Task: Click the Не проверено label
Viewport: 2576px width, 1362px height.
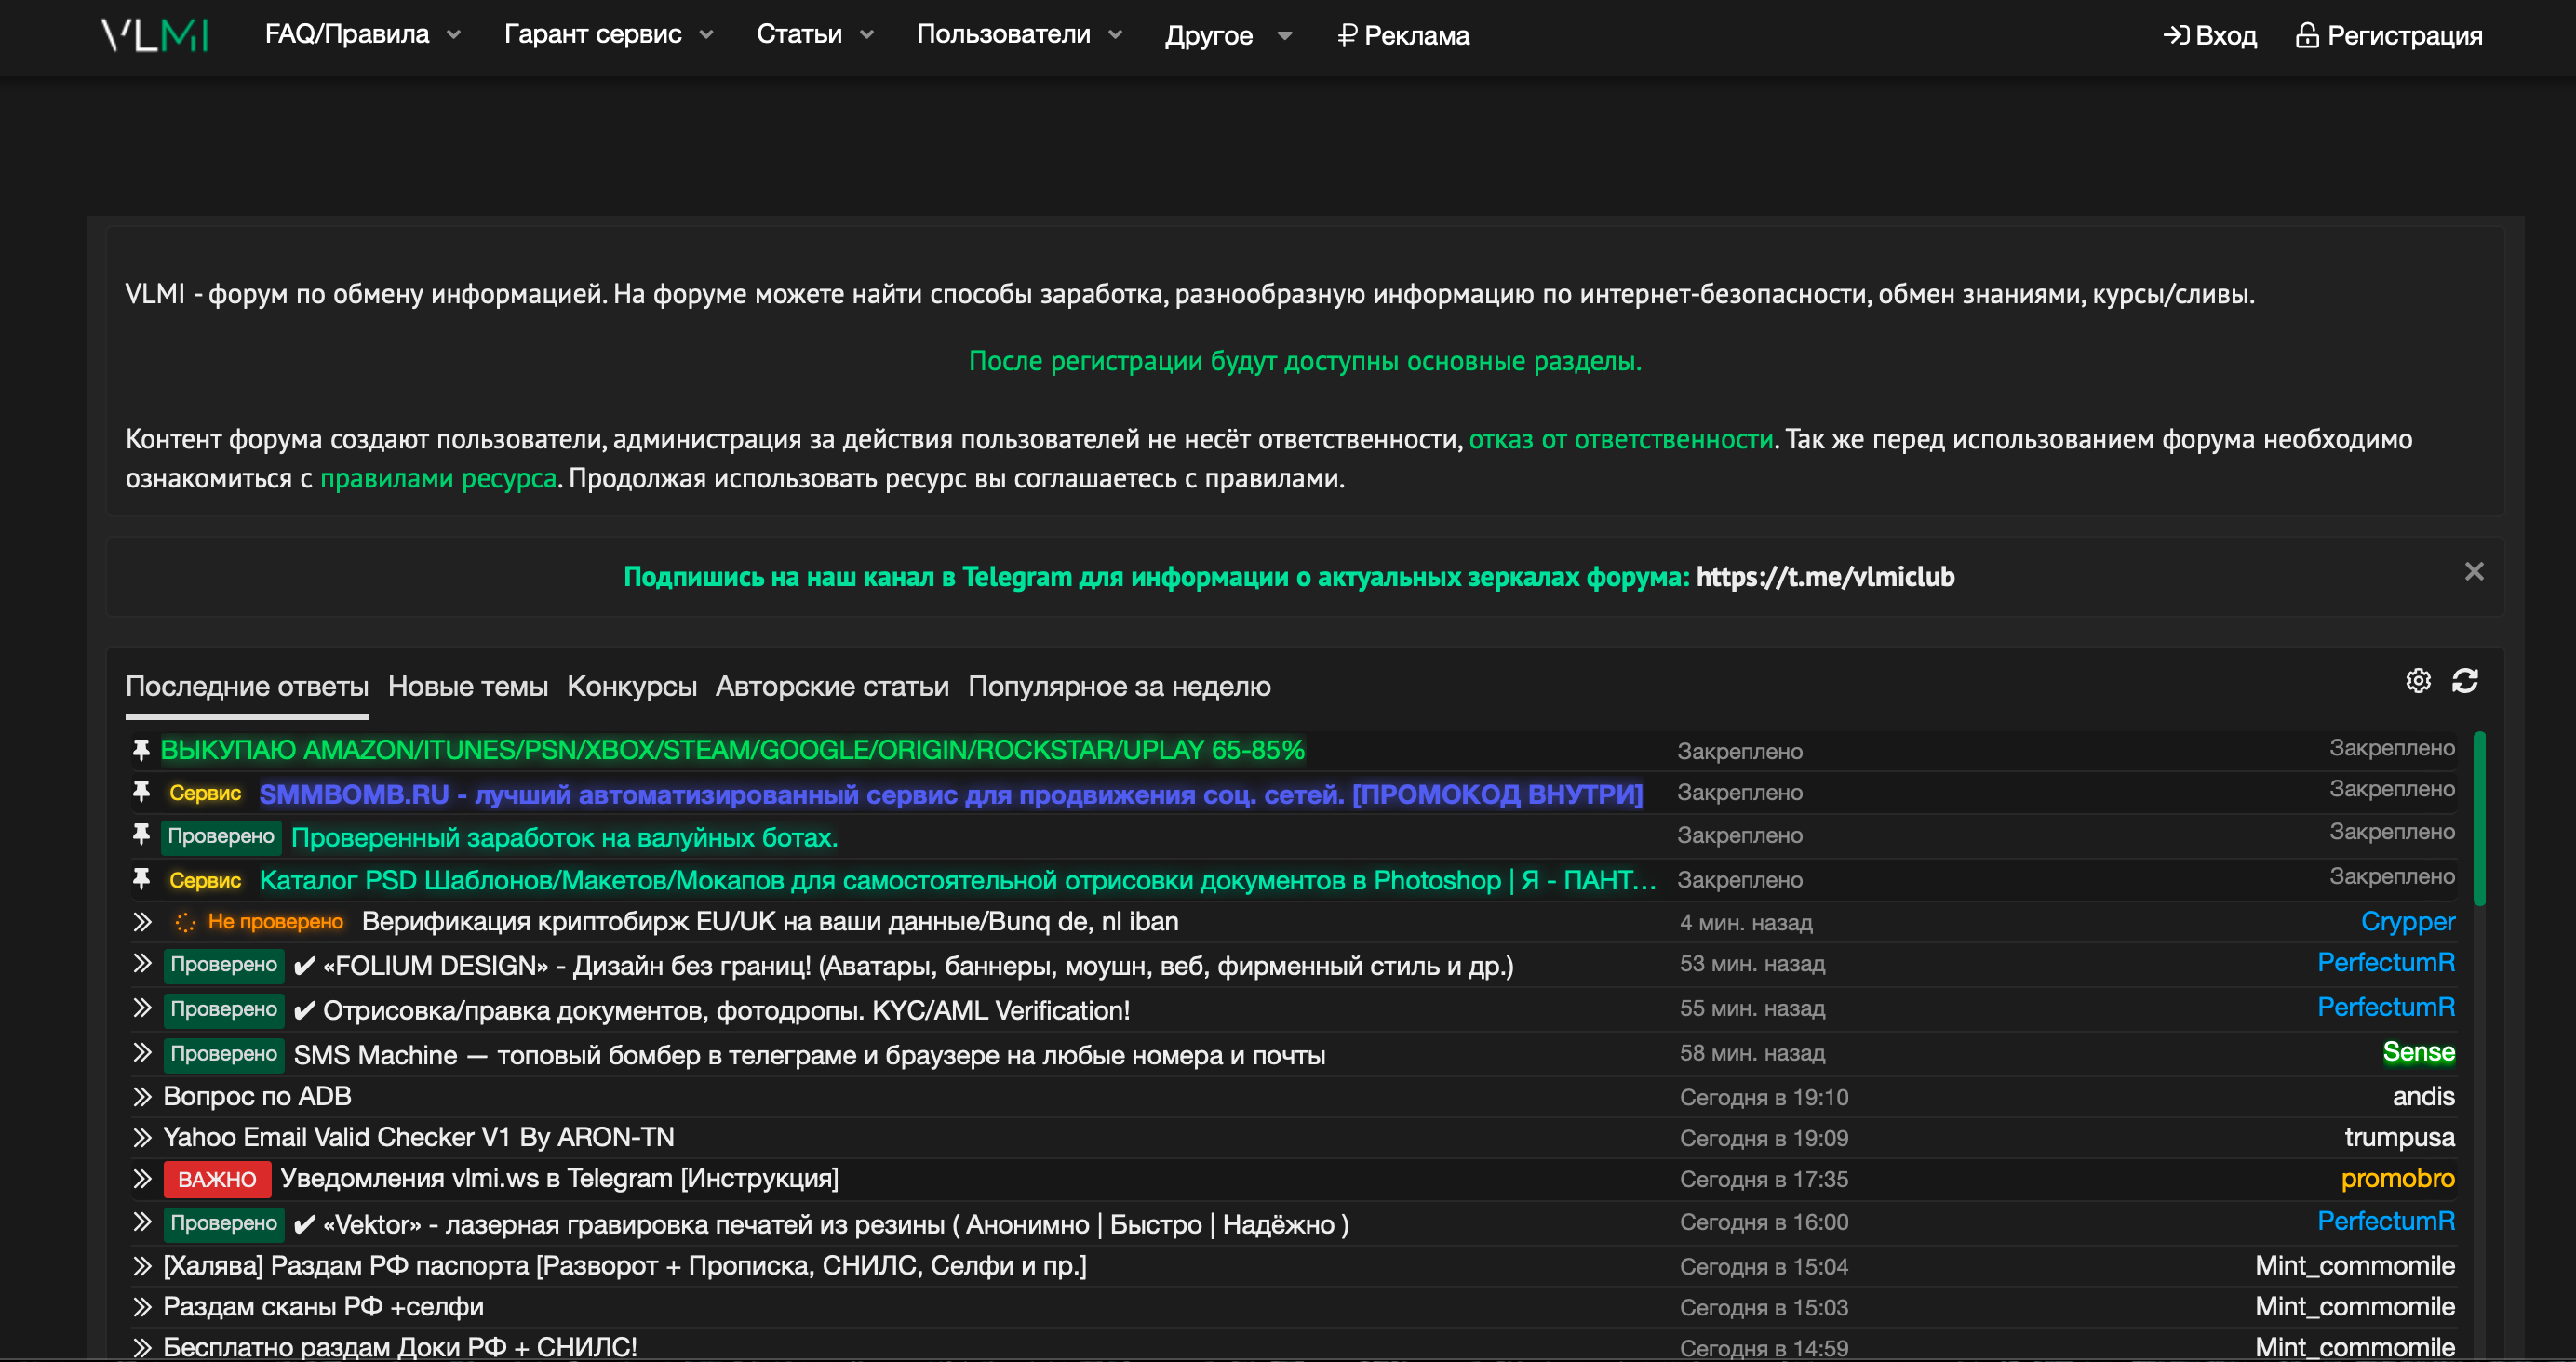Action: [x=275, y=922]
